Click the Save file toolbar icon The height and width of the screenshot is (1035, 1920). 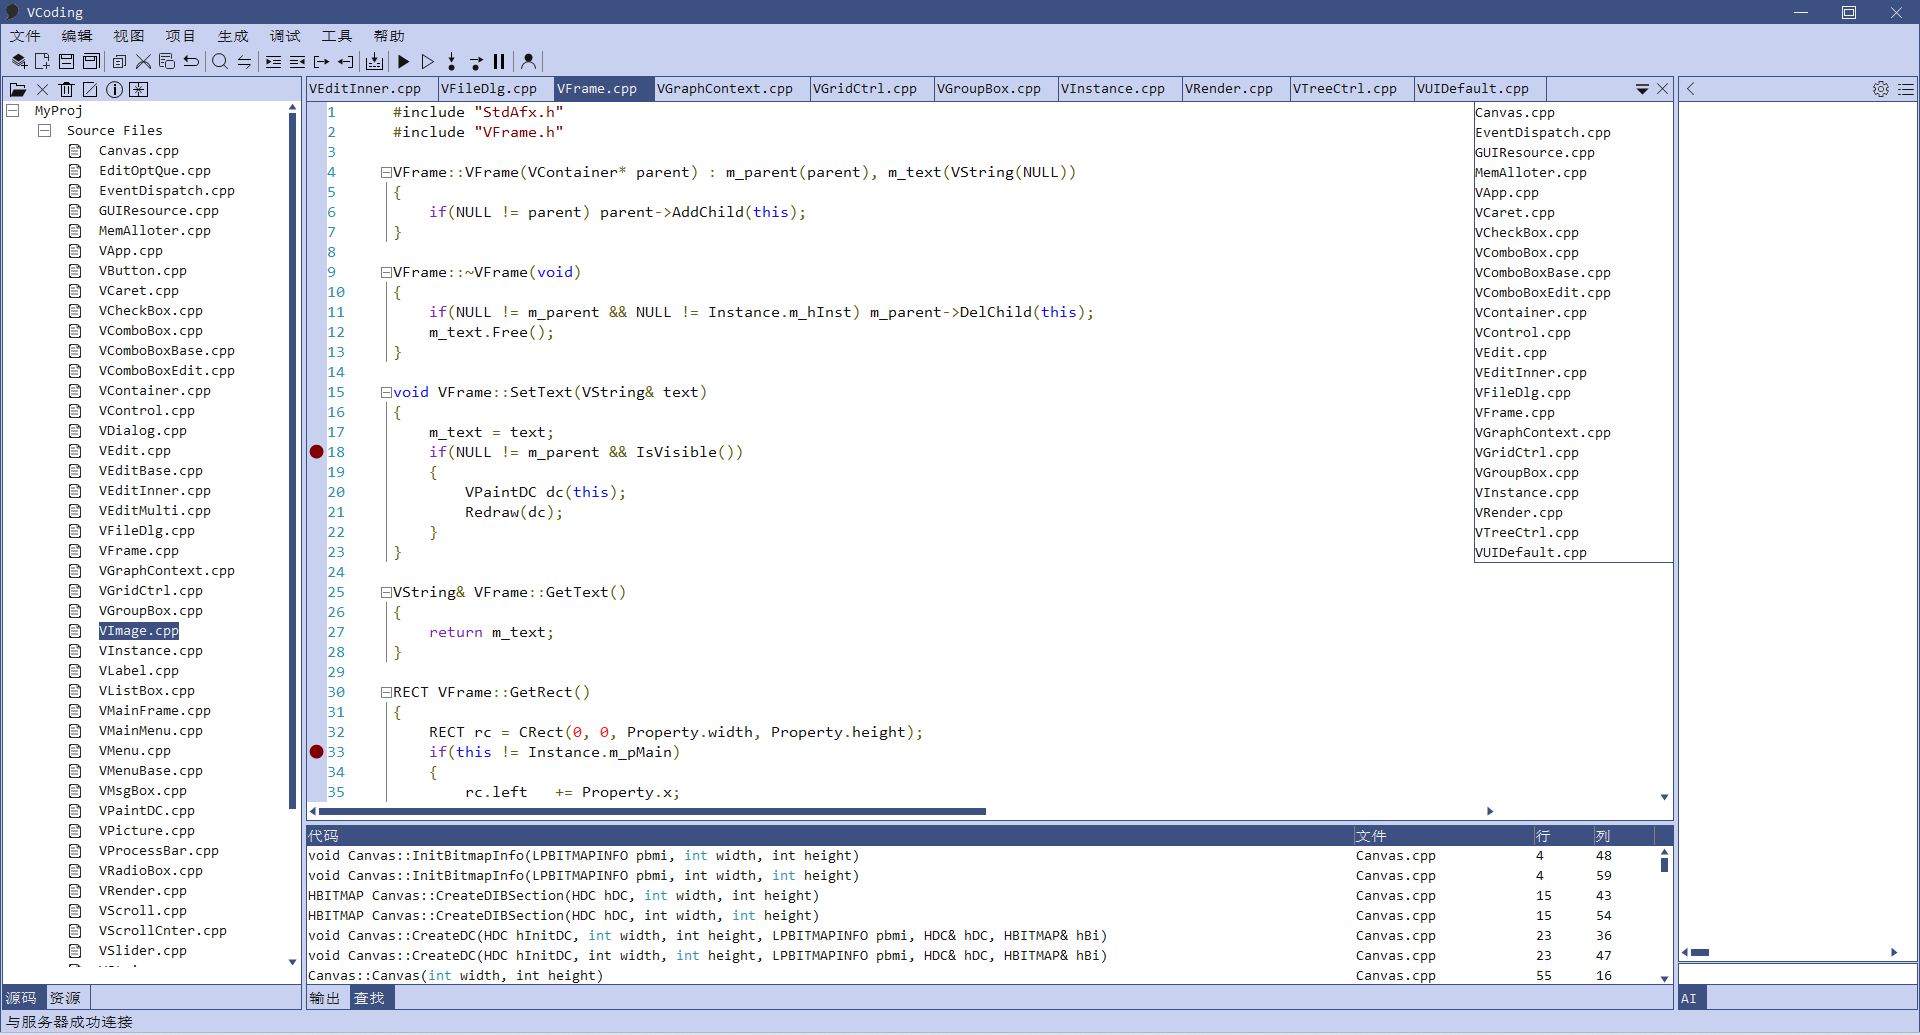point(67,62)
